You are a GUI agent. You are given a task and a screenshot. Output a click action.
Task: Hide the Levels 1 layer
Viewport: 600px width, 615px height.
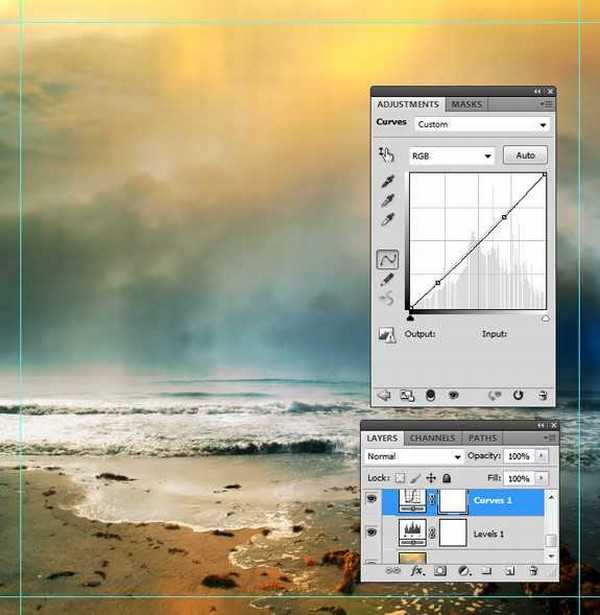point(372,533)
